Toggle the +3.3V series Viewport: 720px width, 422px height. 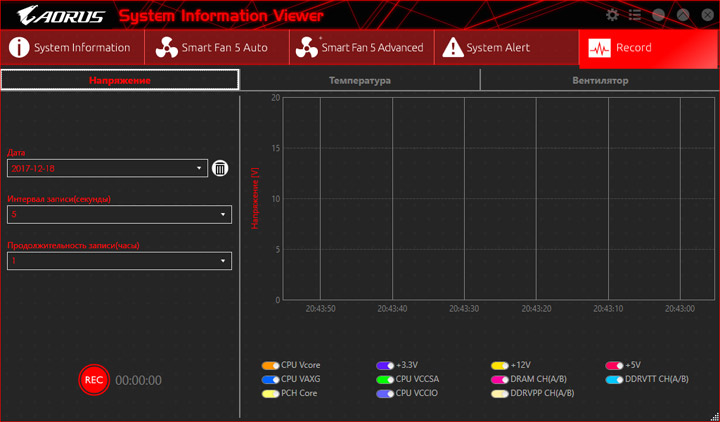385,366
